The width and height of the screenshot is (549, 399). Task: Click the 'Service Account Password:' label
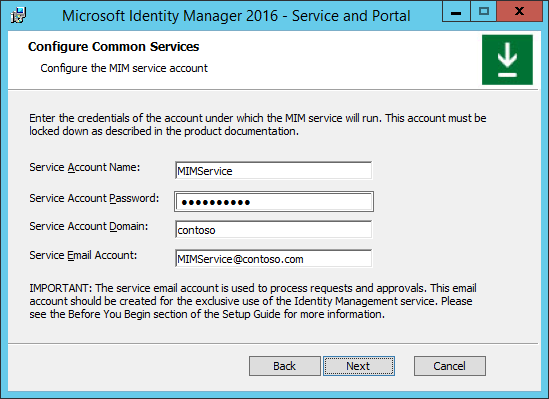tap(94, 198)
